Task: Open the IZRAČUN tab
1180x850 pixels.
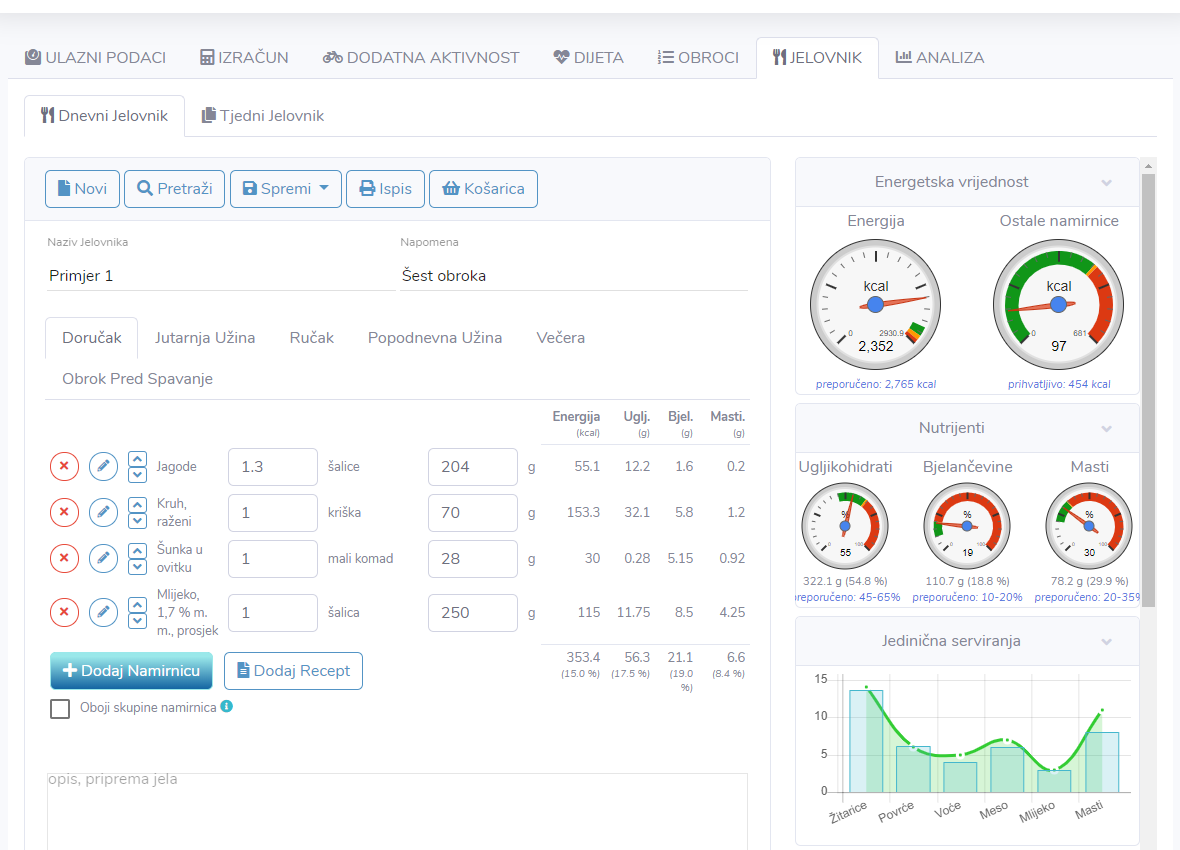Action: [x=244, y=57]
